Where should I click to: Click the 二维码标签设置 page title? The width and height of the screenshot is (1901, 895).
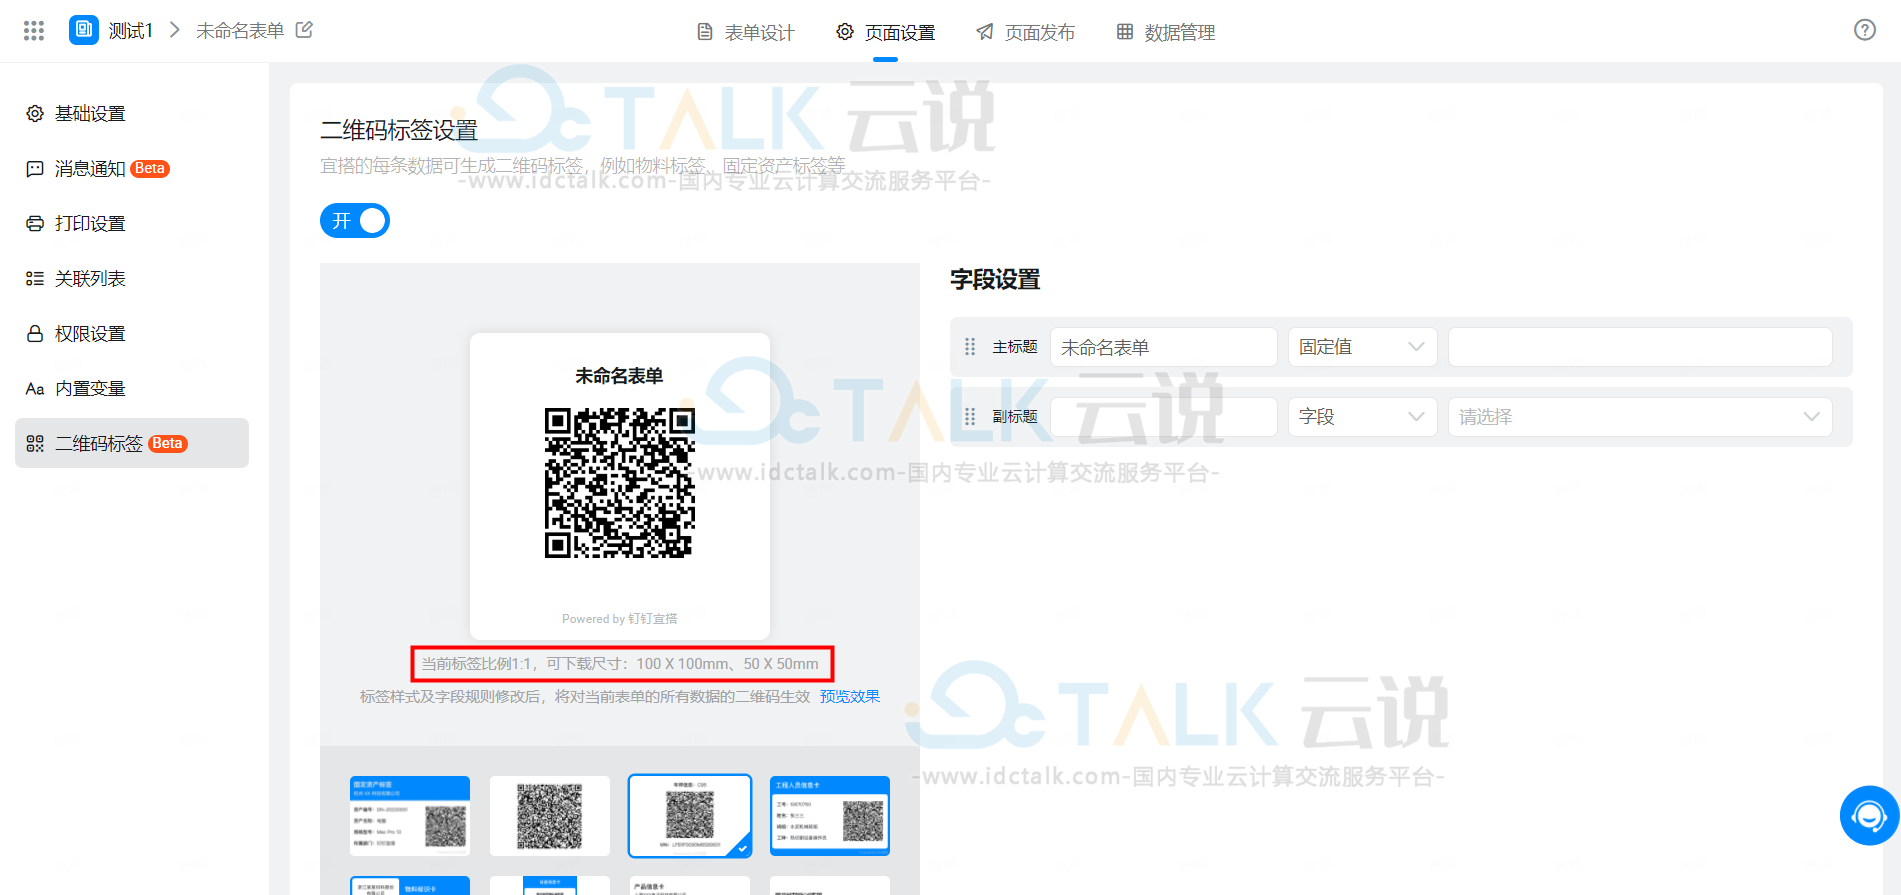[x=399, y=130]
